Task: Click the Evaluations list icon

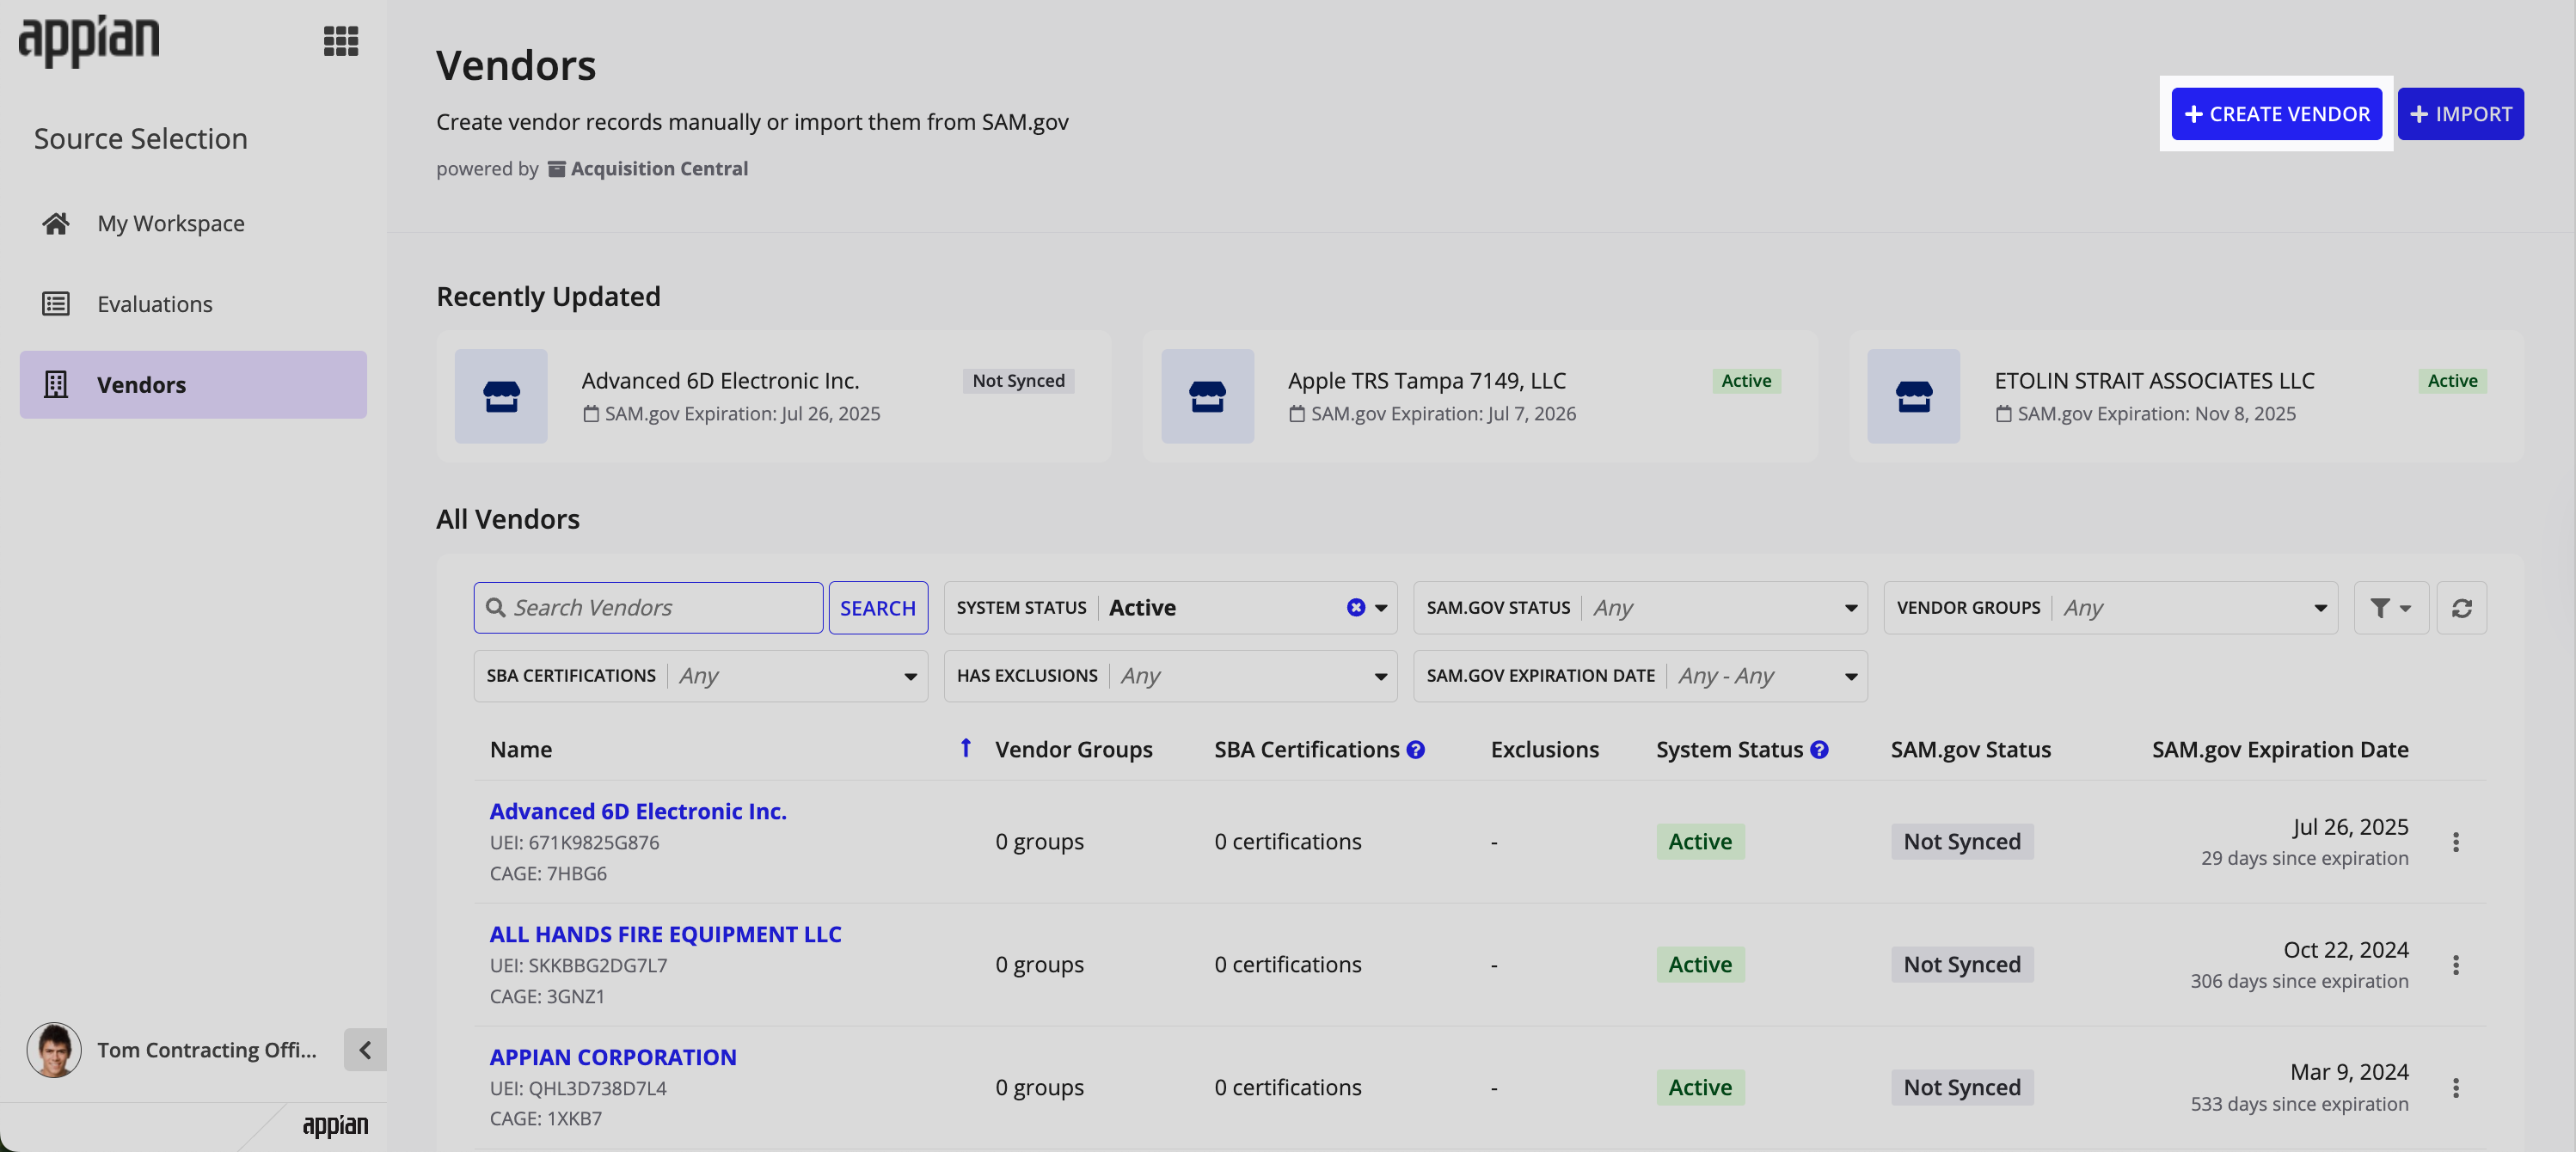Action: click(56, 303)
